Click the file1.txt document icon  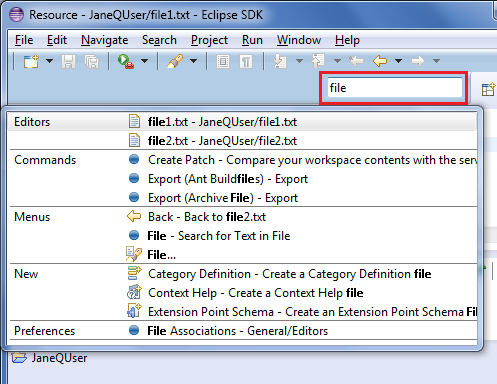[x=134, y=121]
